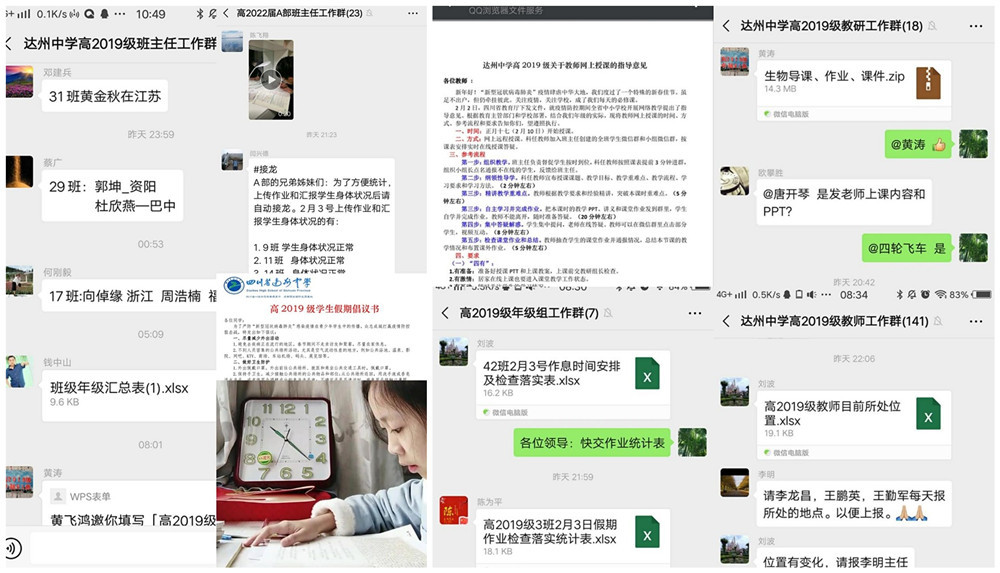Go back from 教师工作群(141)
Image resolution: width=1000 pixels, height=573 pixels.
726,321
